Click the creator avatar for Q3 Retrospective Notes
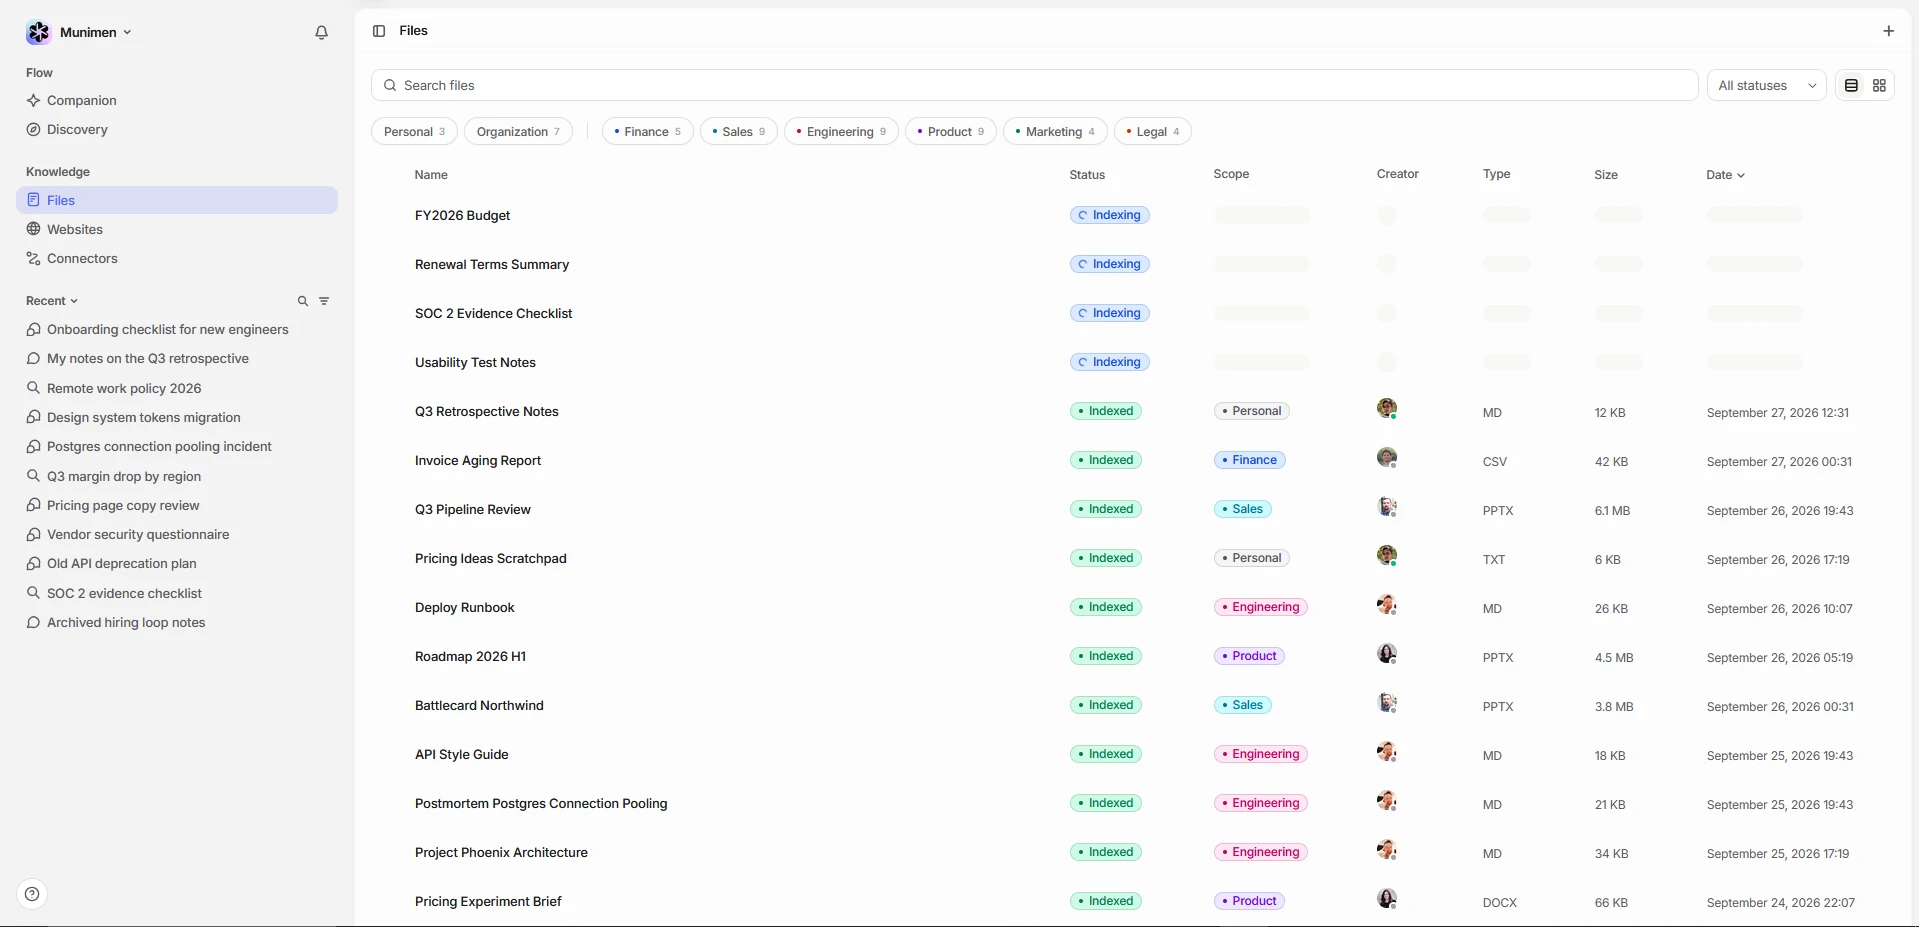This screenshot has height=927, width=1919. [1386, 408]
